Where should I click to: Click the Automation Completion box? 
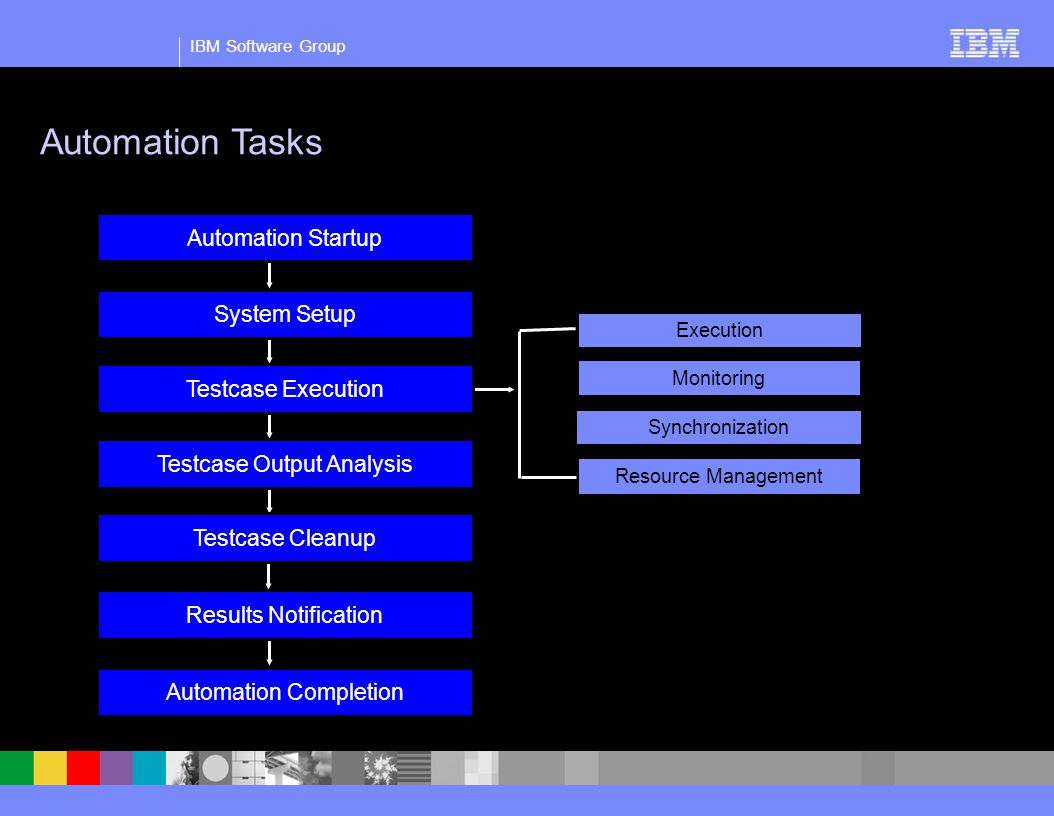tap(285, 692)
